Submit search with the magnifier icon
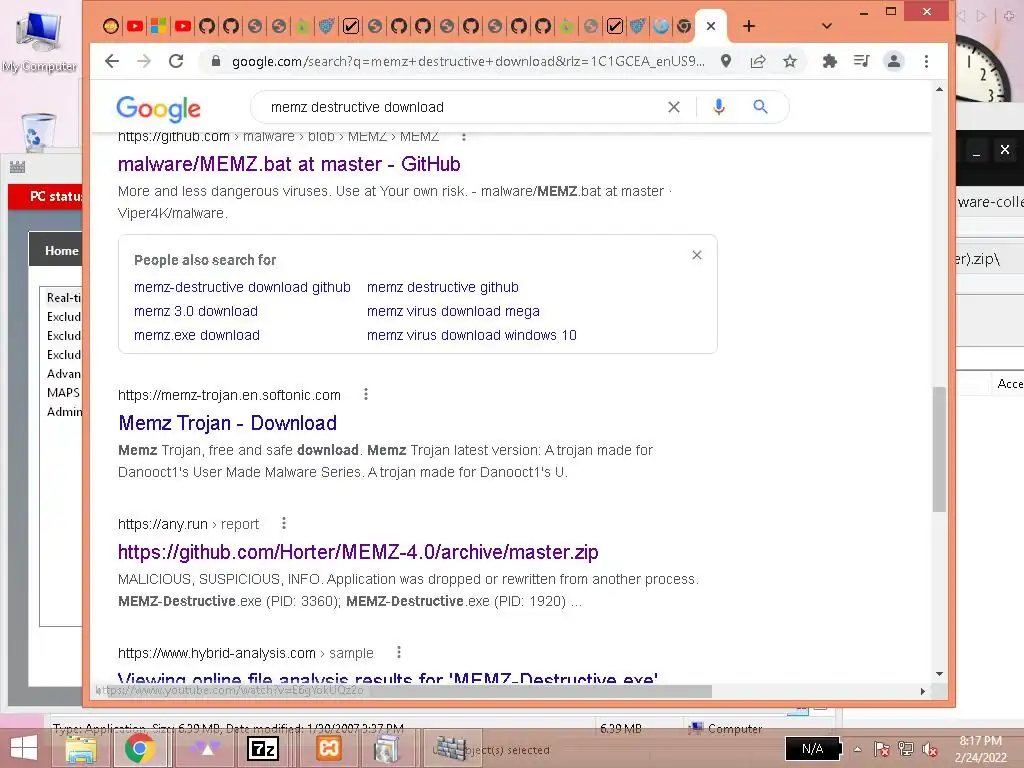1024x768 pixels. coord(760,106)
